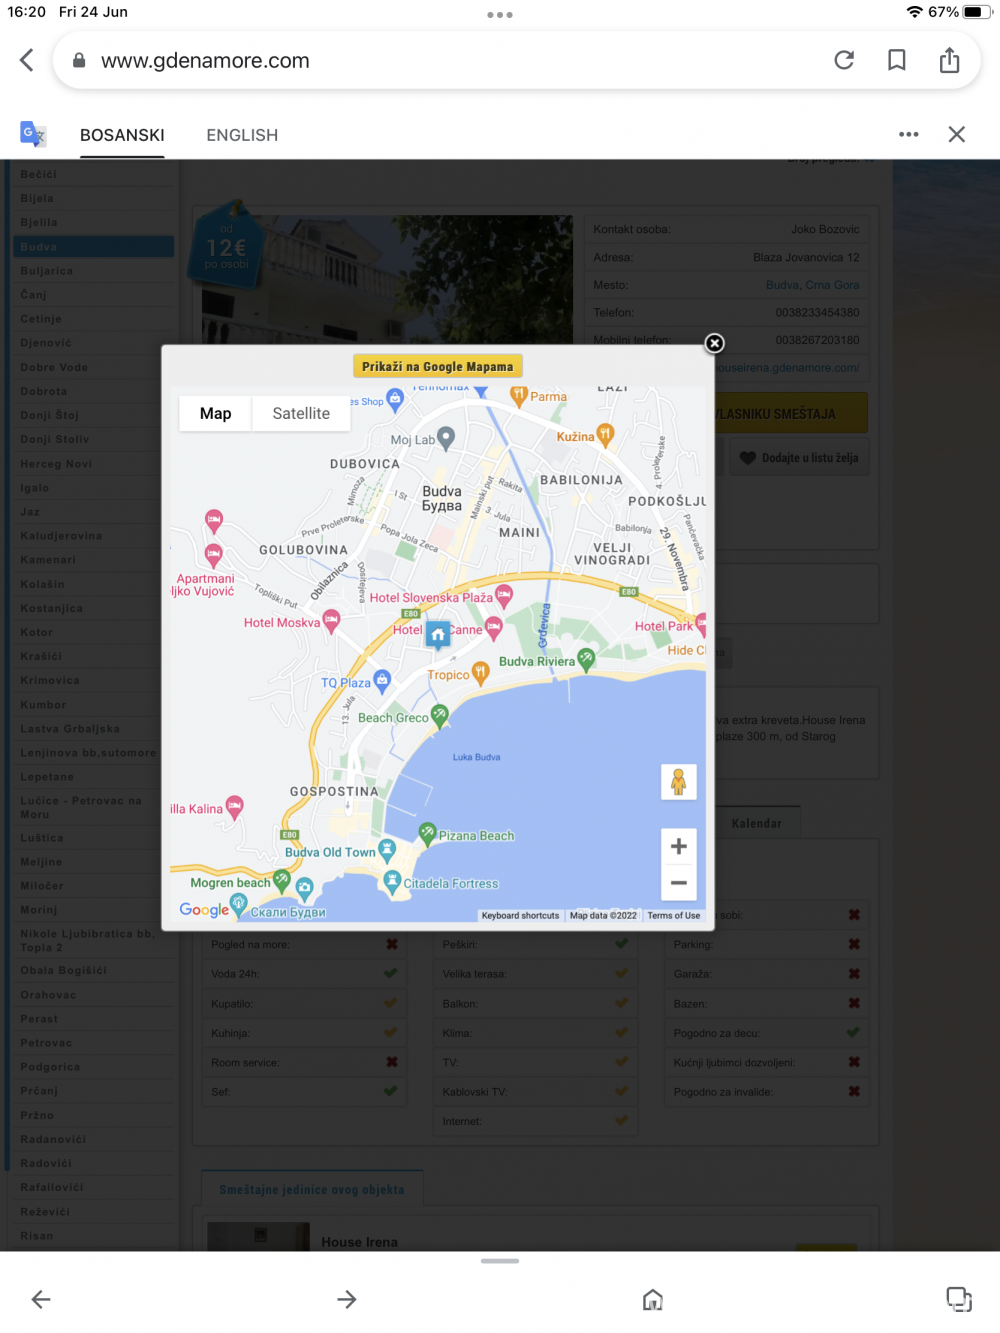
Task: Click the Budva Будва map label
Action: point(442,498)
